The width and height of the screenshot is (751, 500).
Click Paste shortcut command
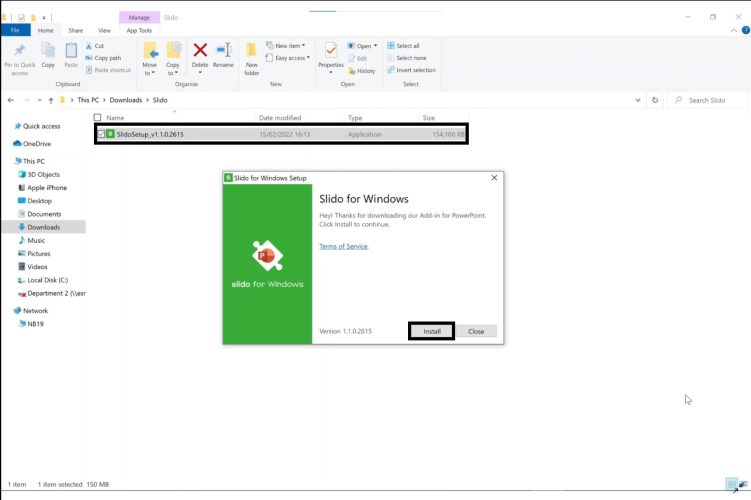click(x=108, y=70)
